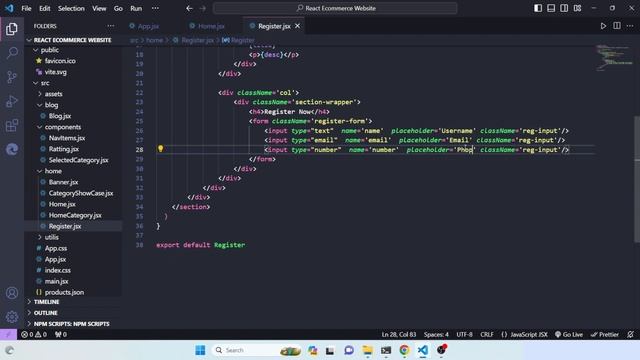
Task: Open the Explorer view in activity bar
Action: [12, 29]
